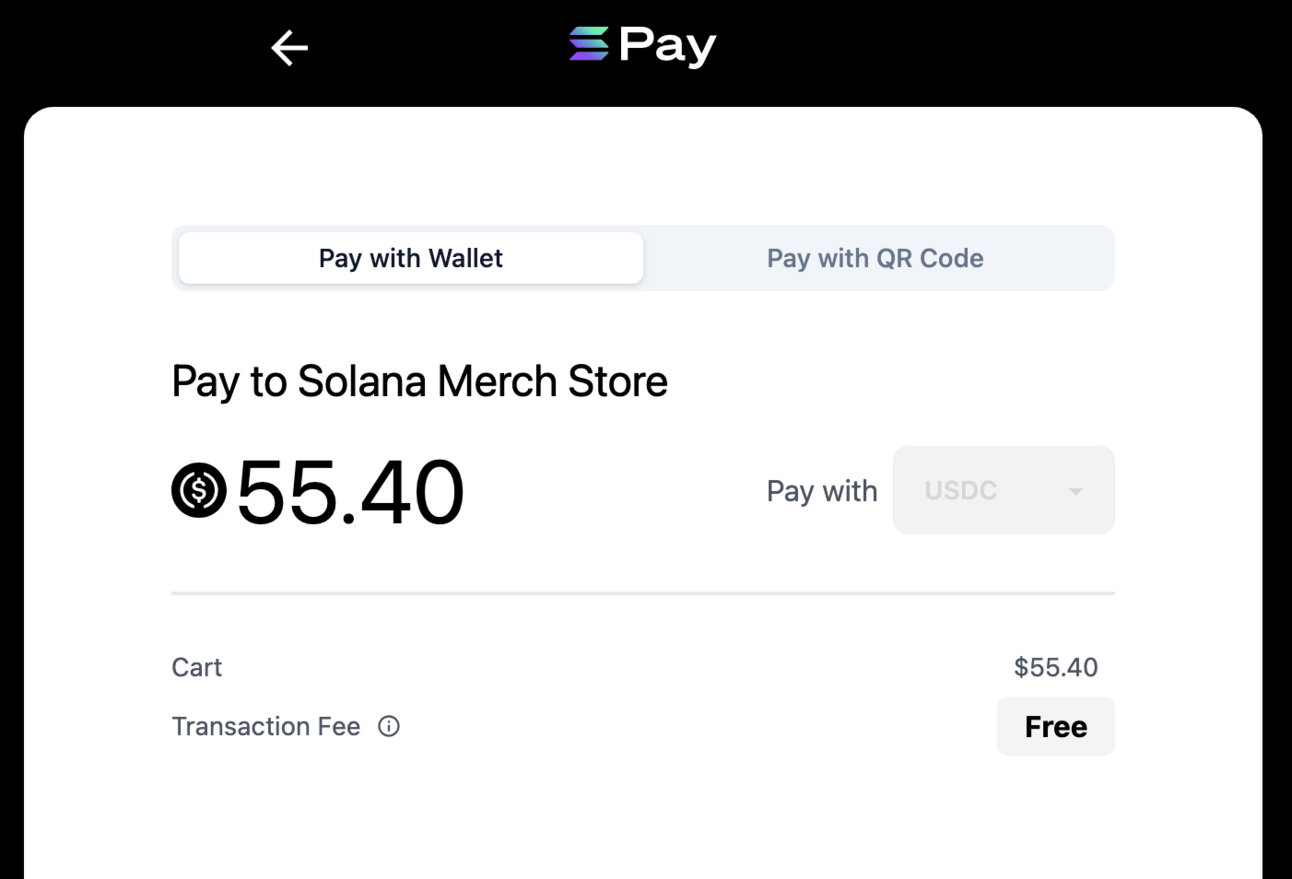Click the Free transaction fee badge
This screenshot has width=1292, height=879.
[1055, 727]
